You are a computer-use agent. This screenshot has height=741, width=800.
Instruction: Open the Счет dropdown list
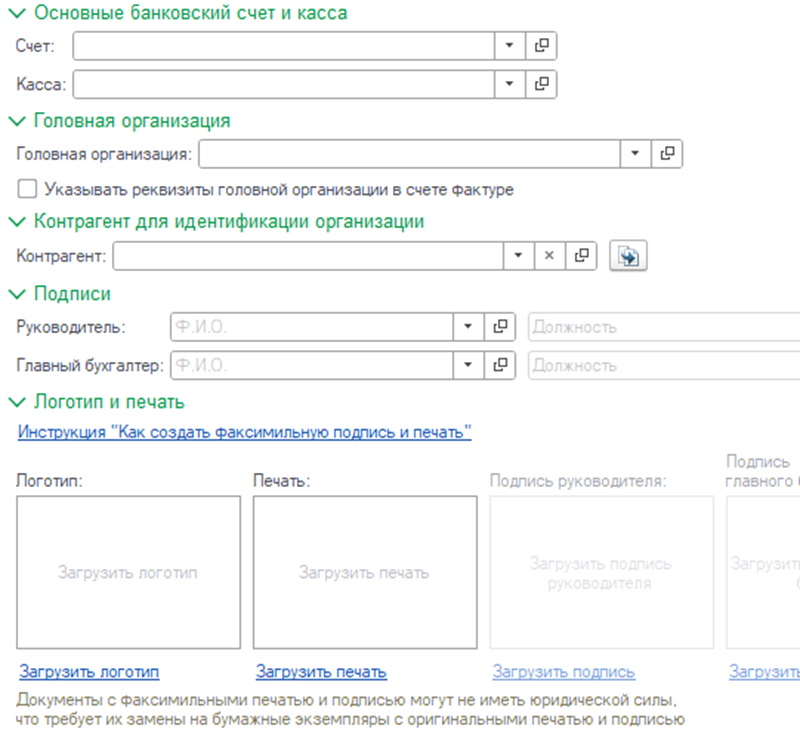[x=509, y=46]
